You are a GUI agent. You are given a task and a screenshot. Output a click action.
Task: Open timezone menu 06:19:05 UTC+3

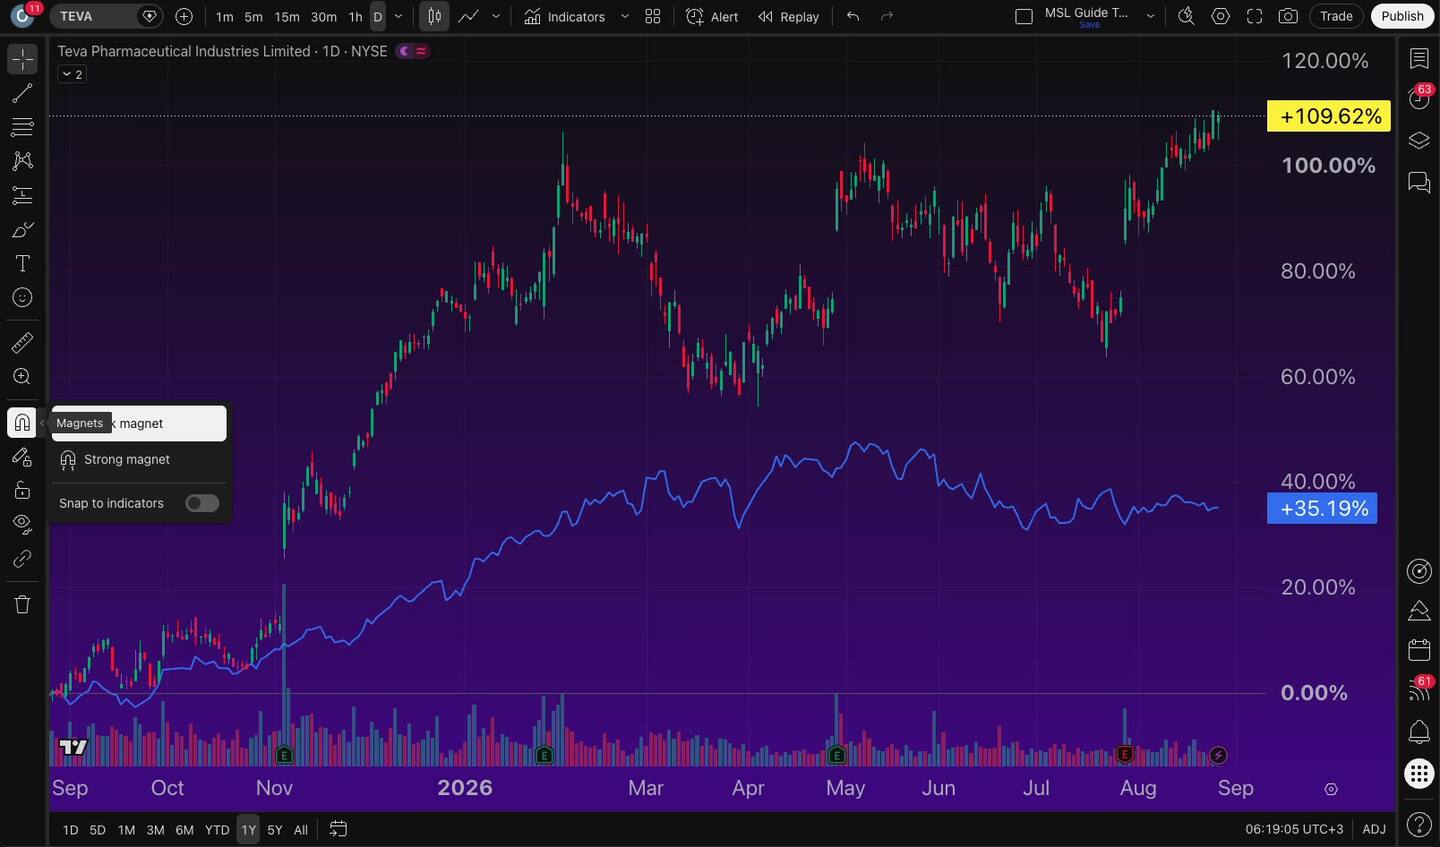click(1294, 829)
